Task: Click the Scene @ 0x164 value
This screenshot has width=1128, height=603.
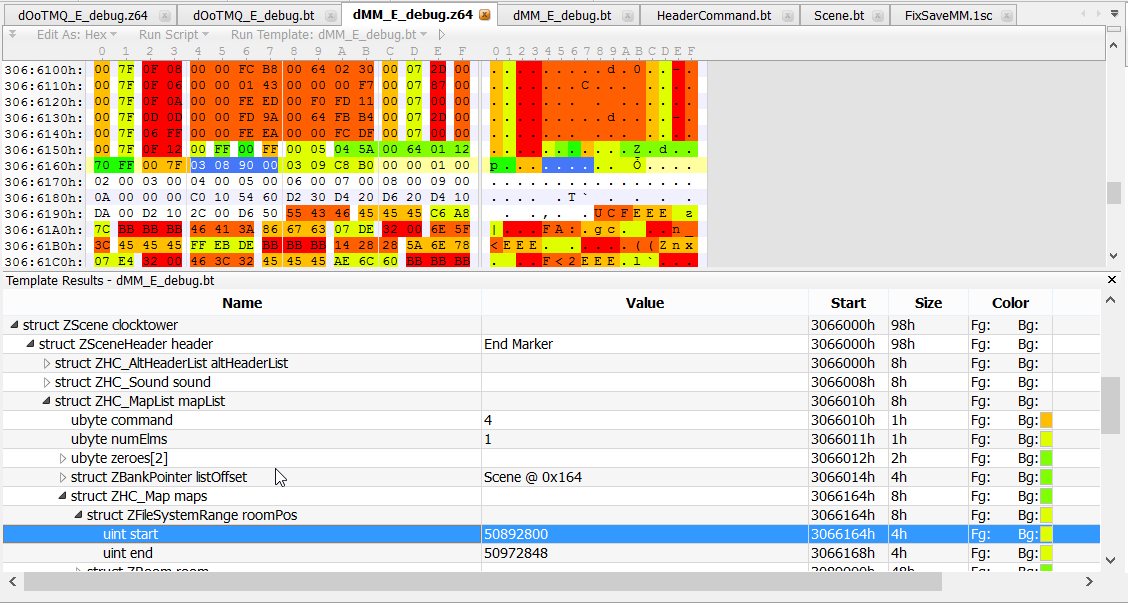Action: tap(533, 477)
